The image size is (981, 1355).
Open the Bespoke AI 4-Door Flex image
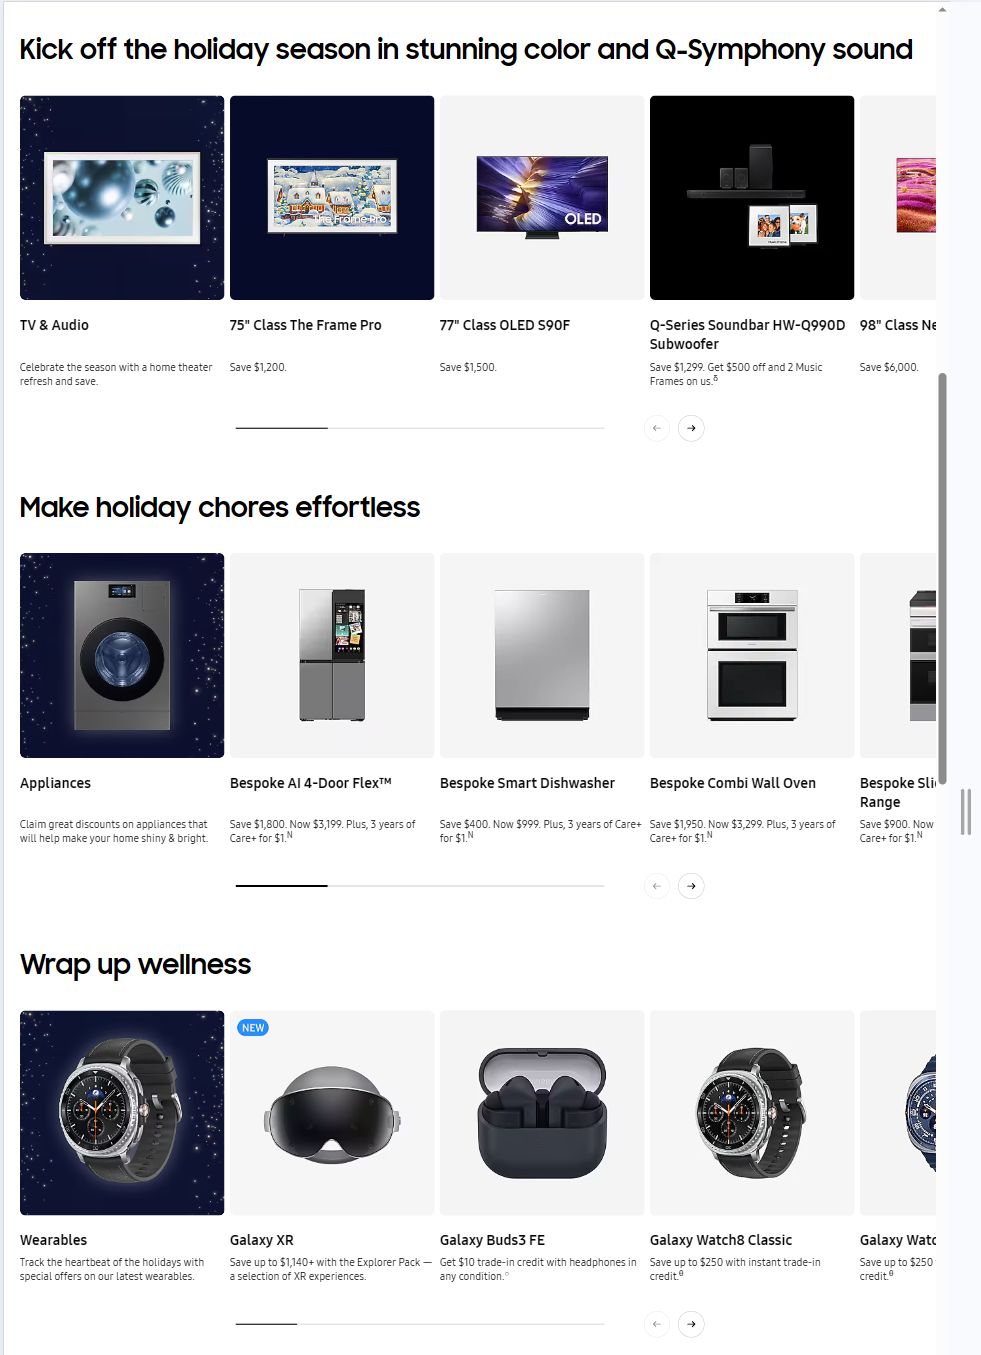pos(332,655)
